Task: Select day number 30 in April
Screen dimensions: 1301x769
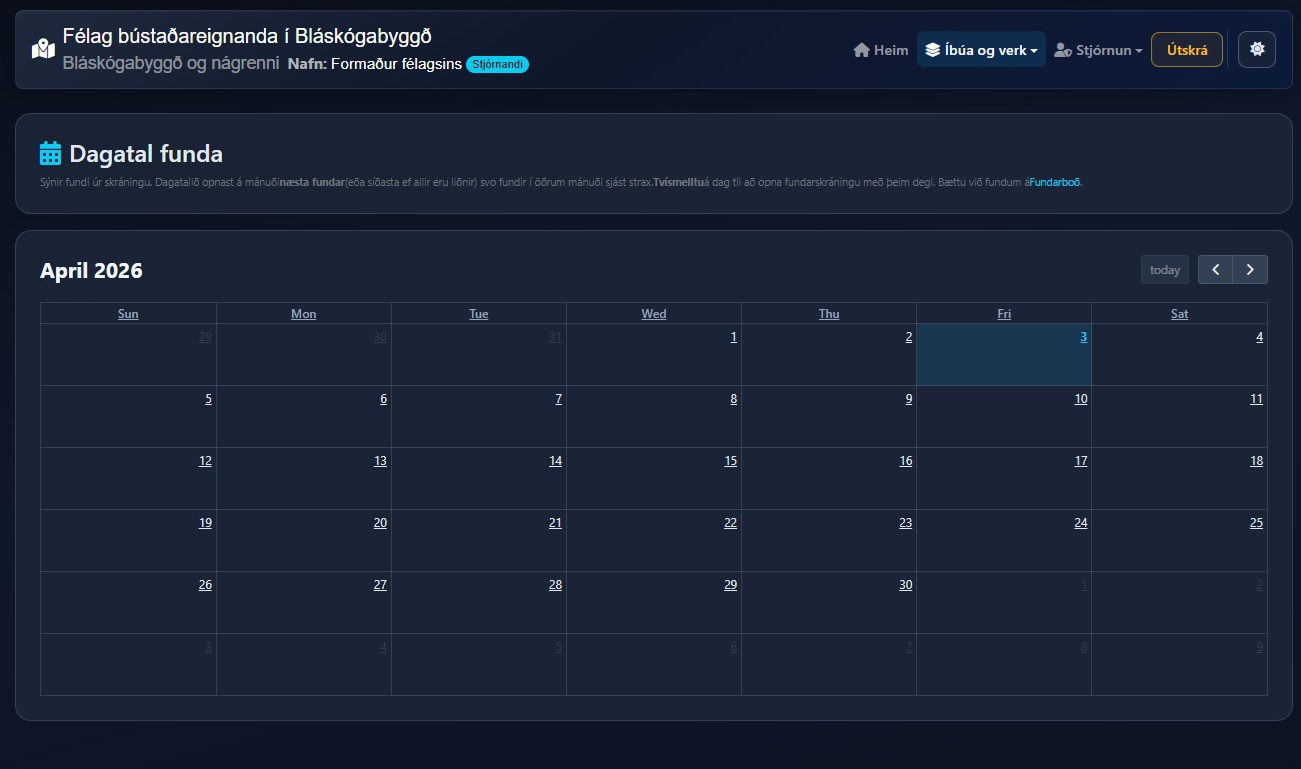Action: 905,585
